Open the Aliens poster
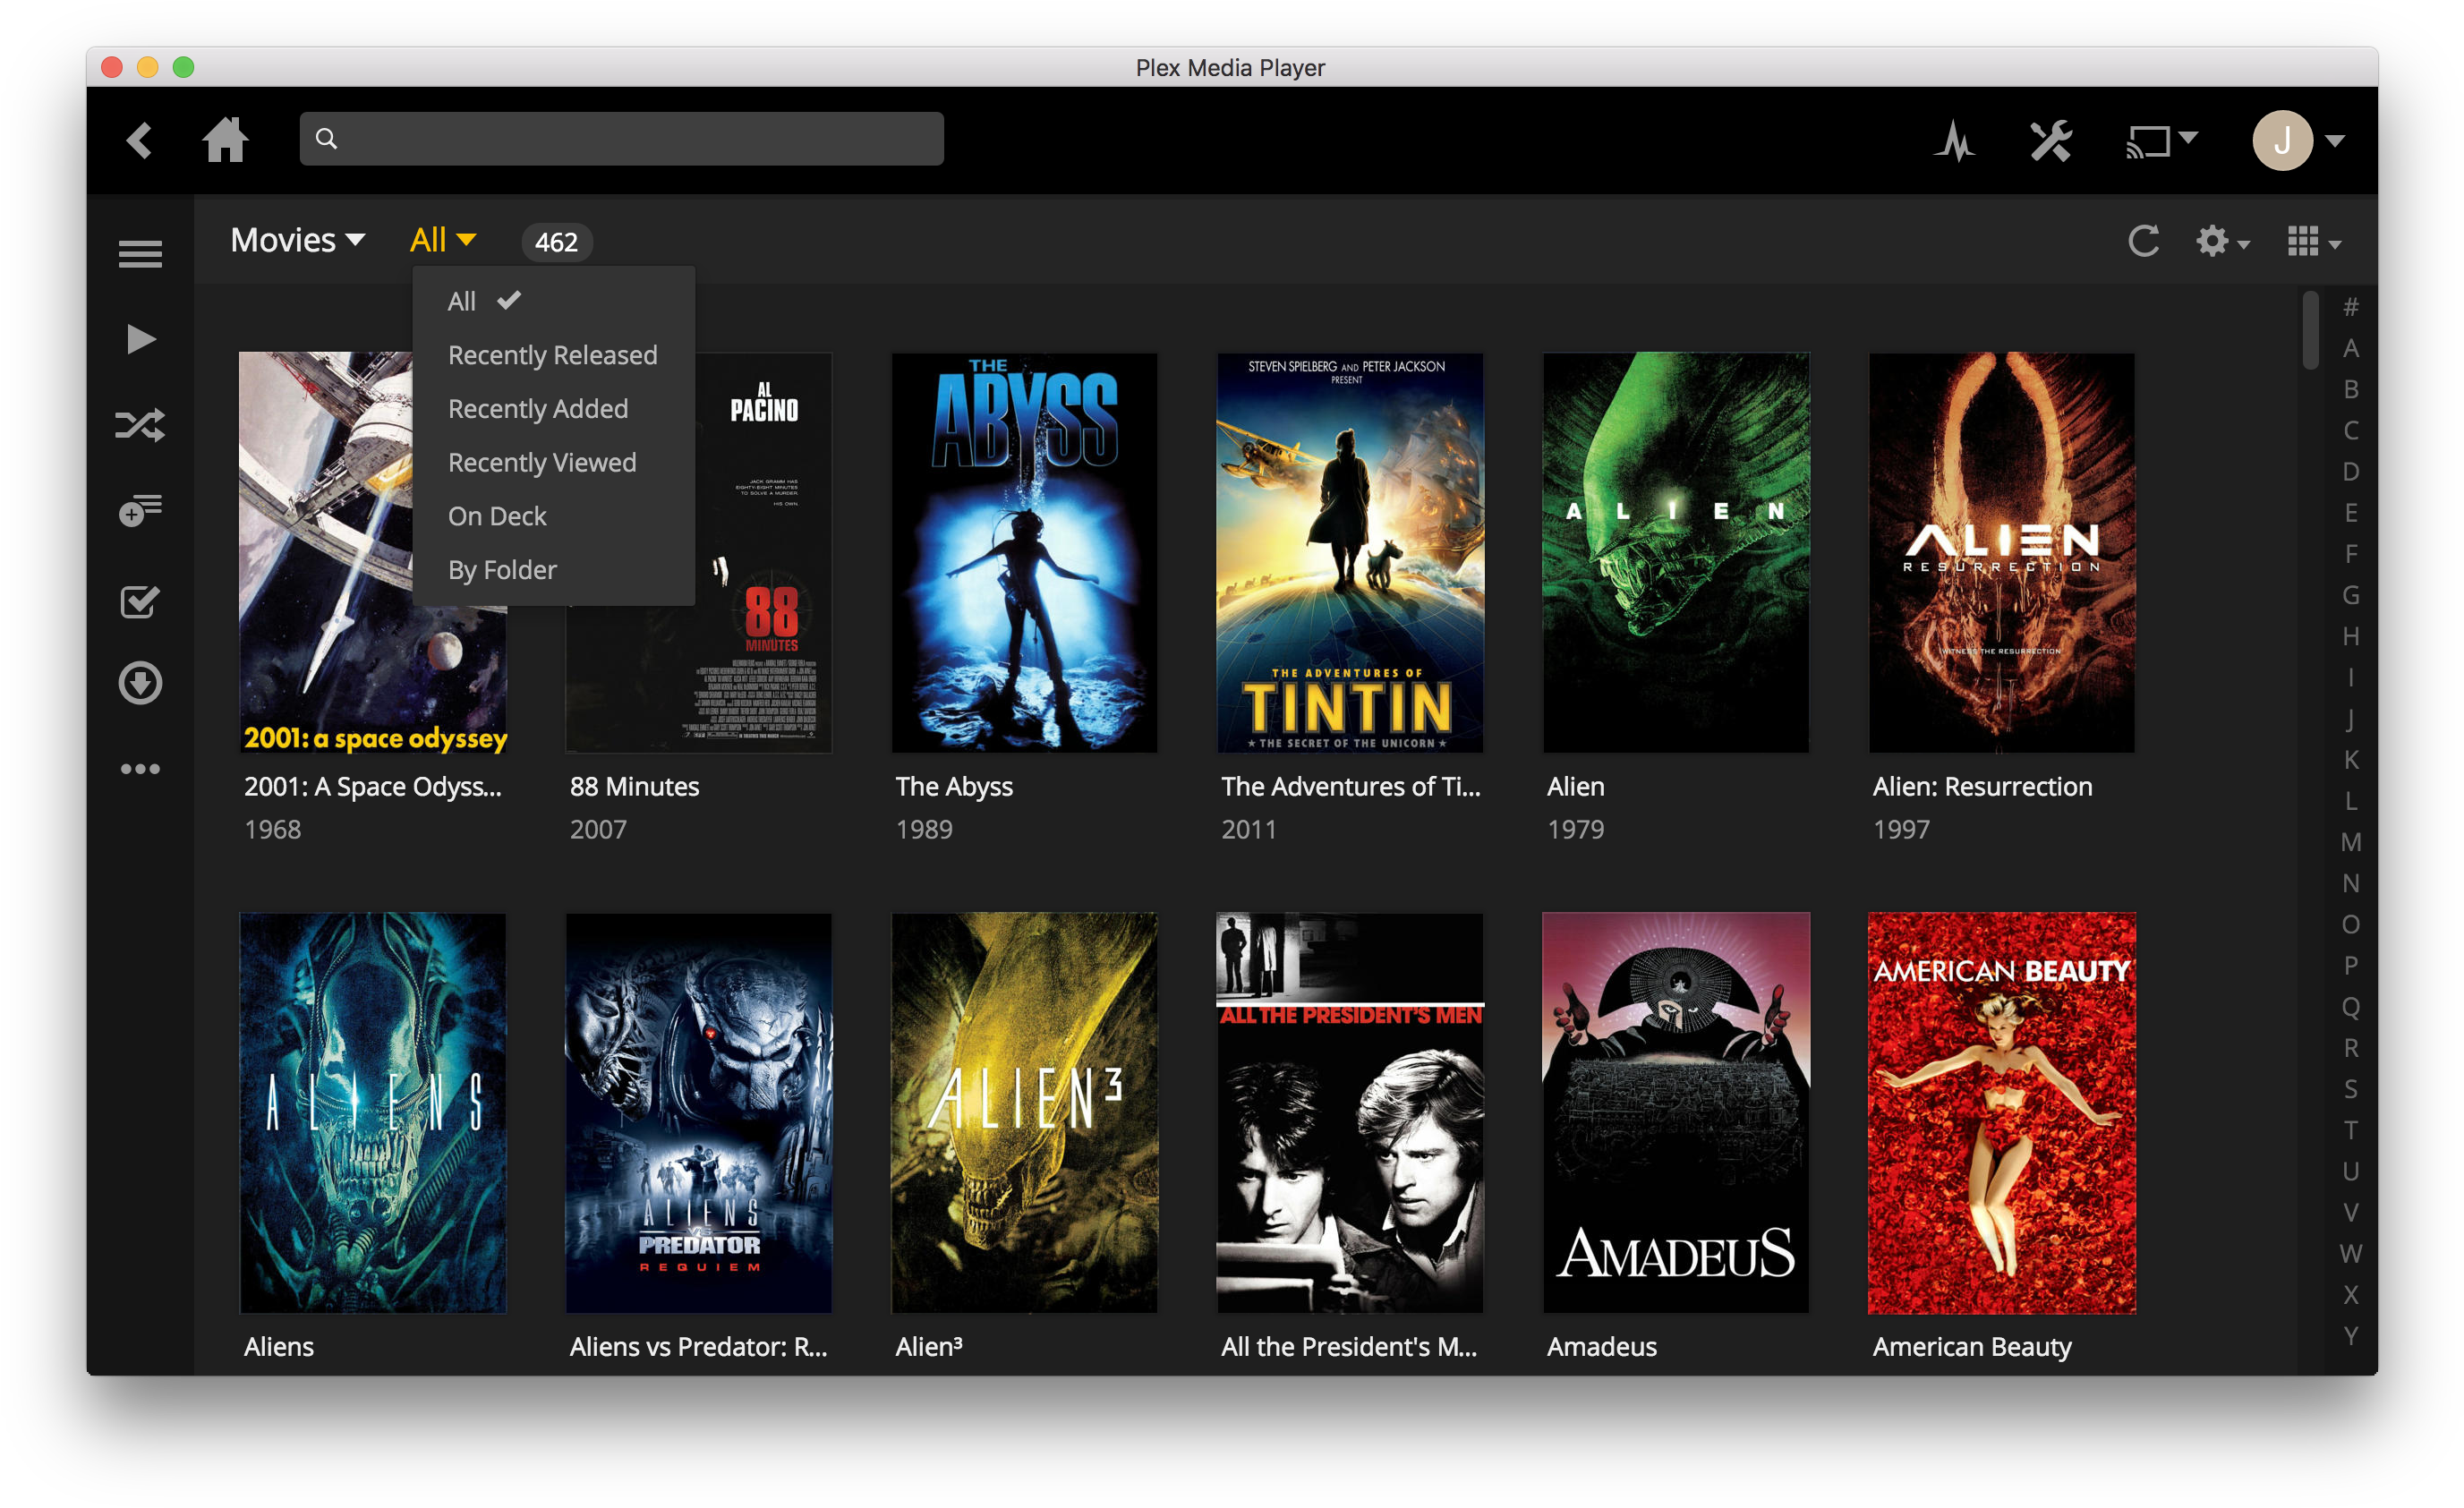Image resolution: width=2464 pixels, height=1508 pixels. [x=373, y=1112]
